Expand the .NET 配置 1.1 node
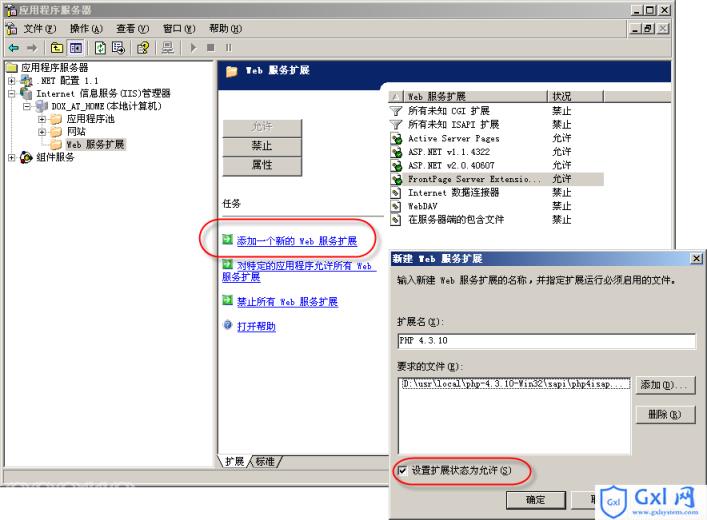Image resolution: width=707 pixels, height=520 pixels. 12,81
